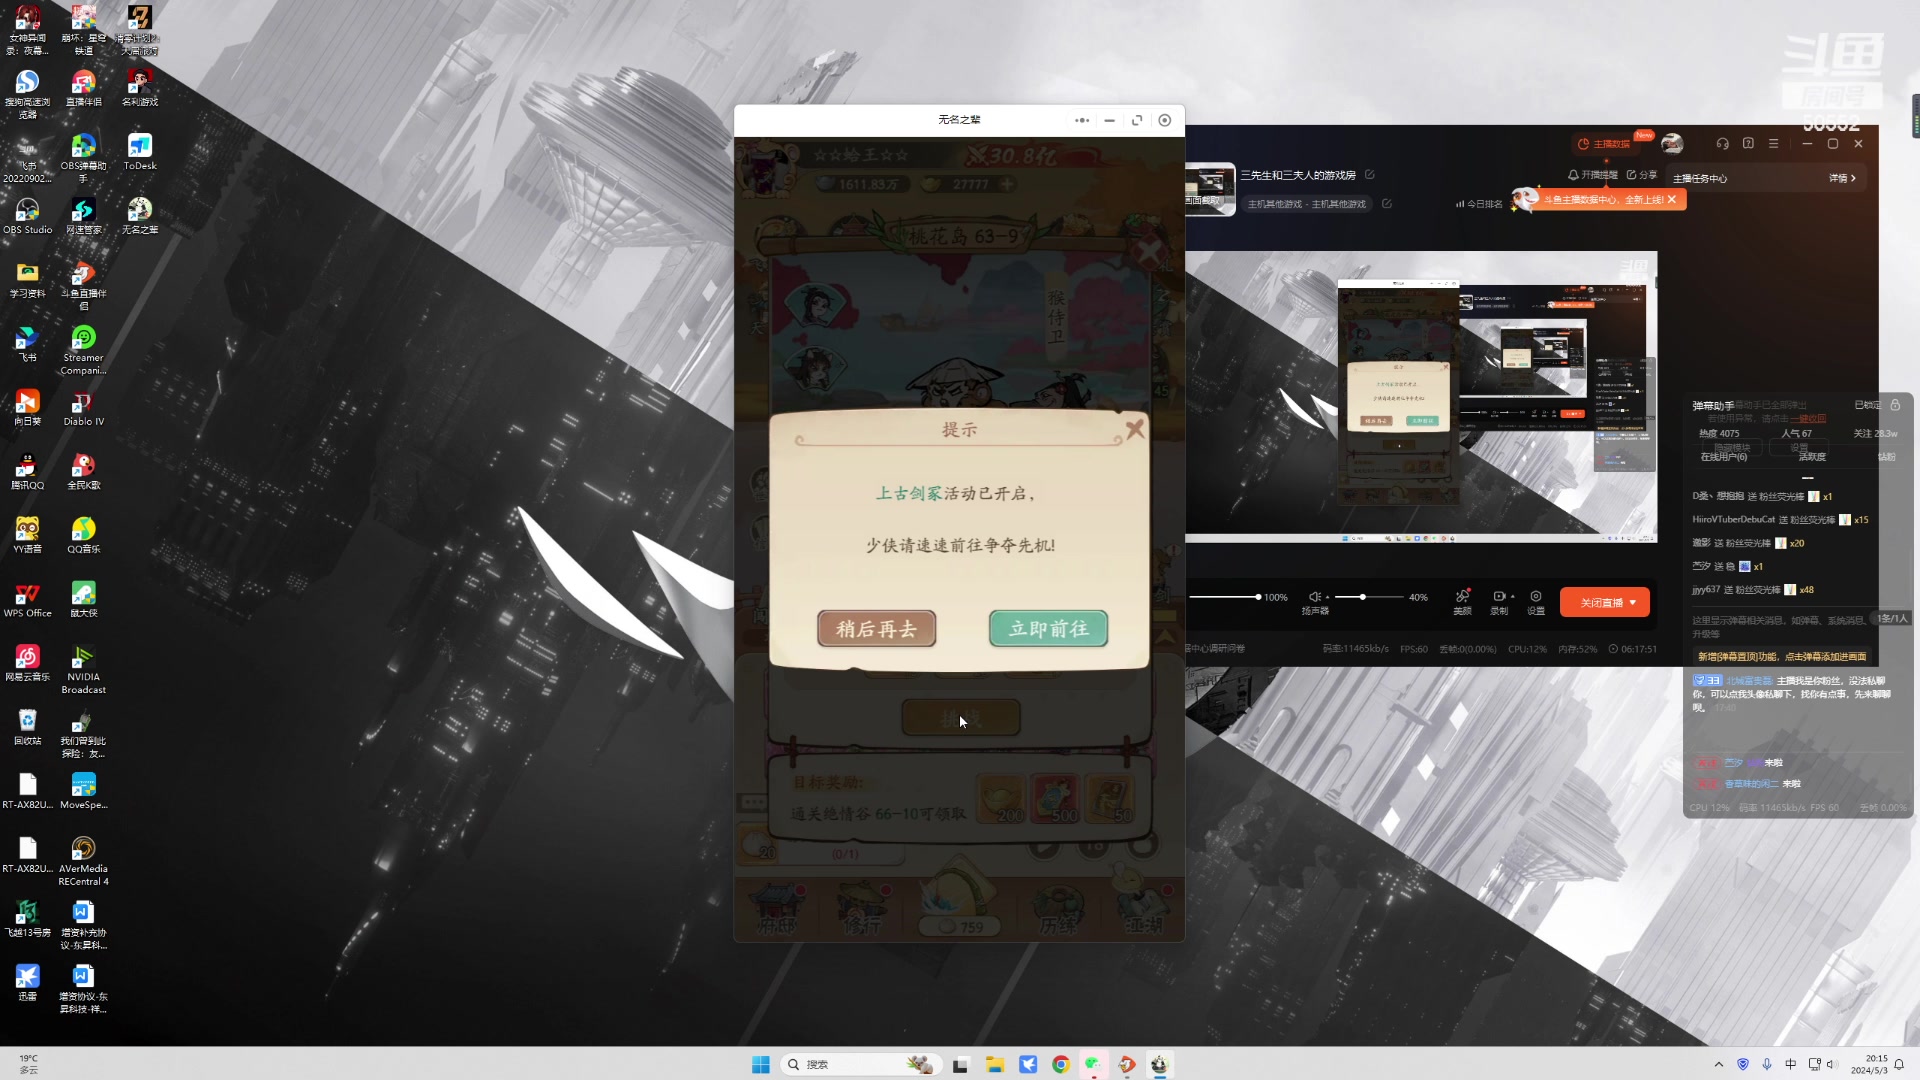Image resolution: width=1920 pixels, height=1080 pixels.
Task: Open AVerMedia RECentral 4 shortcut
Action: click(x=84, y=862)
